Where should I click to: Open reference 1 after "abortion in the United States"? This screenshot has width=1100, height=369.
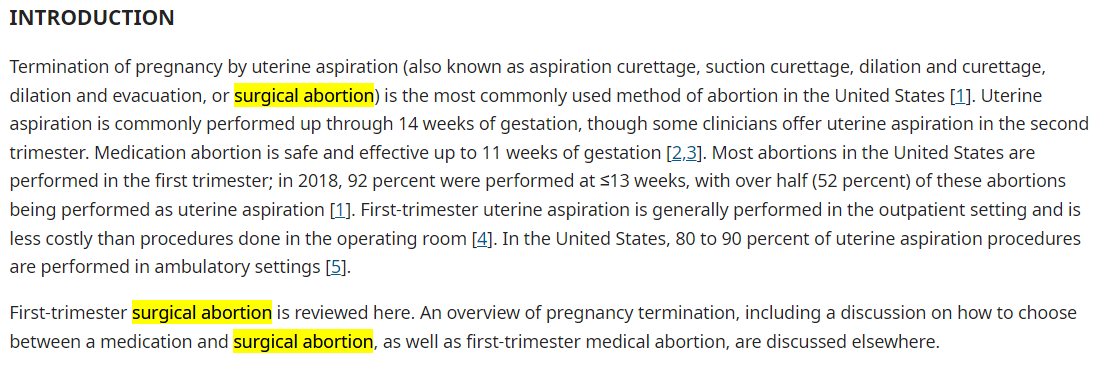pyautogui.click(x=959, y=96)
